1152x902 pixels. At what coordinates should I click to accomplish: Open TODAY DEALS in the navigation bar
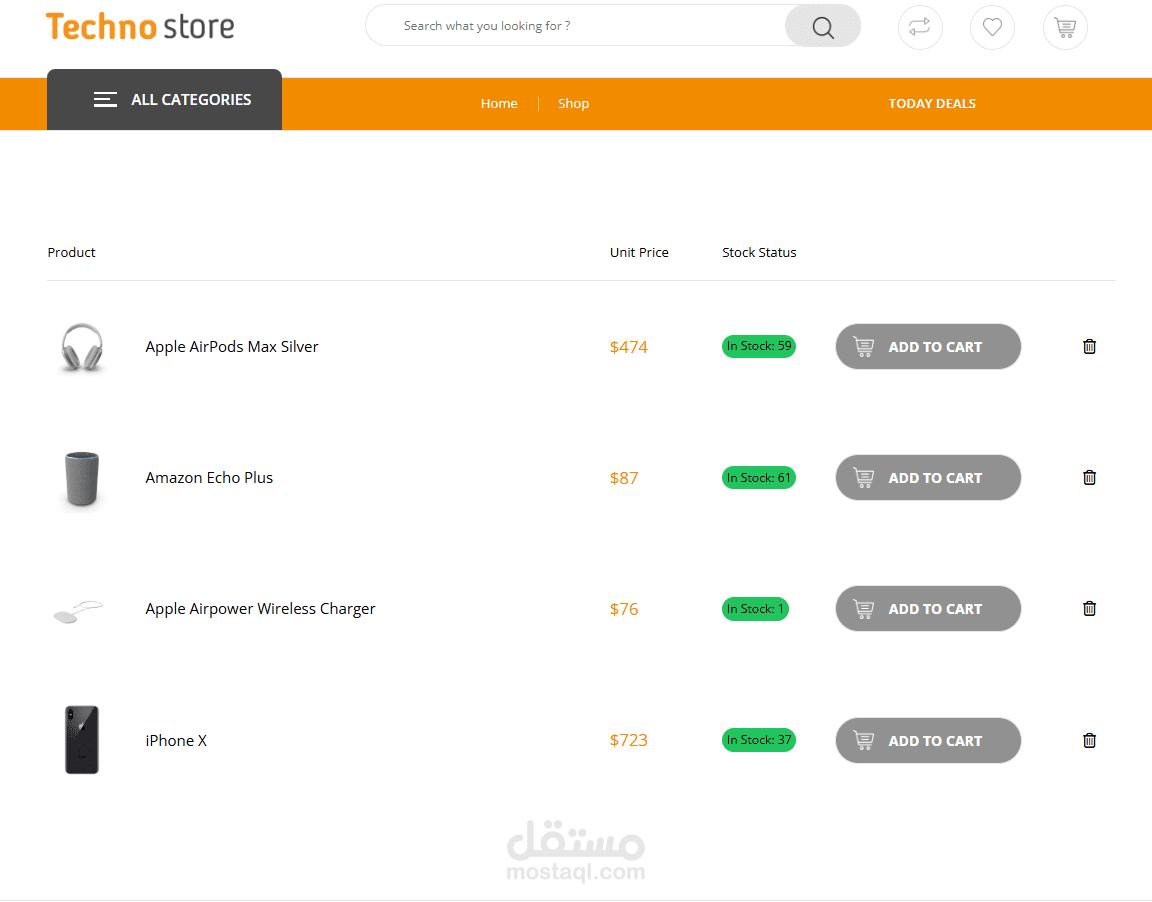(932, 104)
